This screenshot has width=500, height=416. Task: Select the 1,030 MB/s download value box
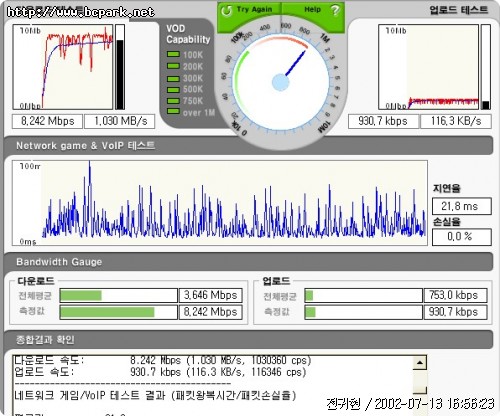[120, 121]
